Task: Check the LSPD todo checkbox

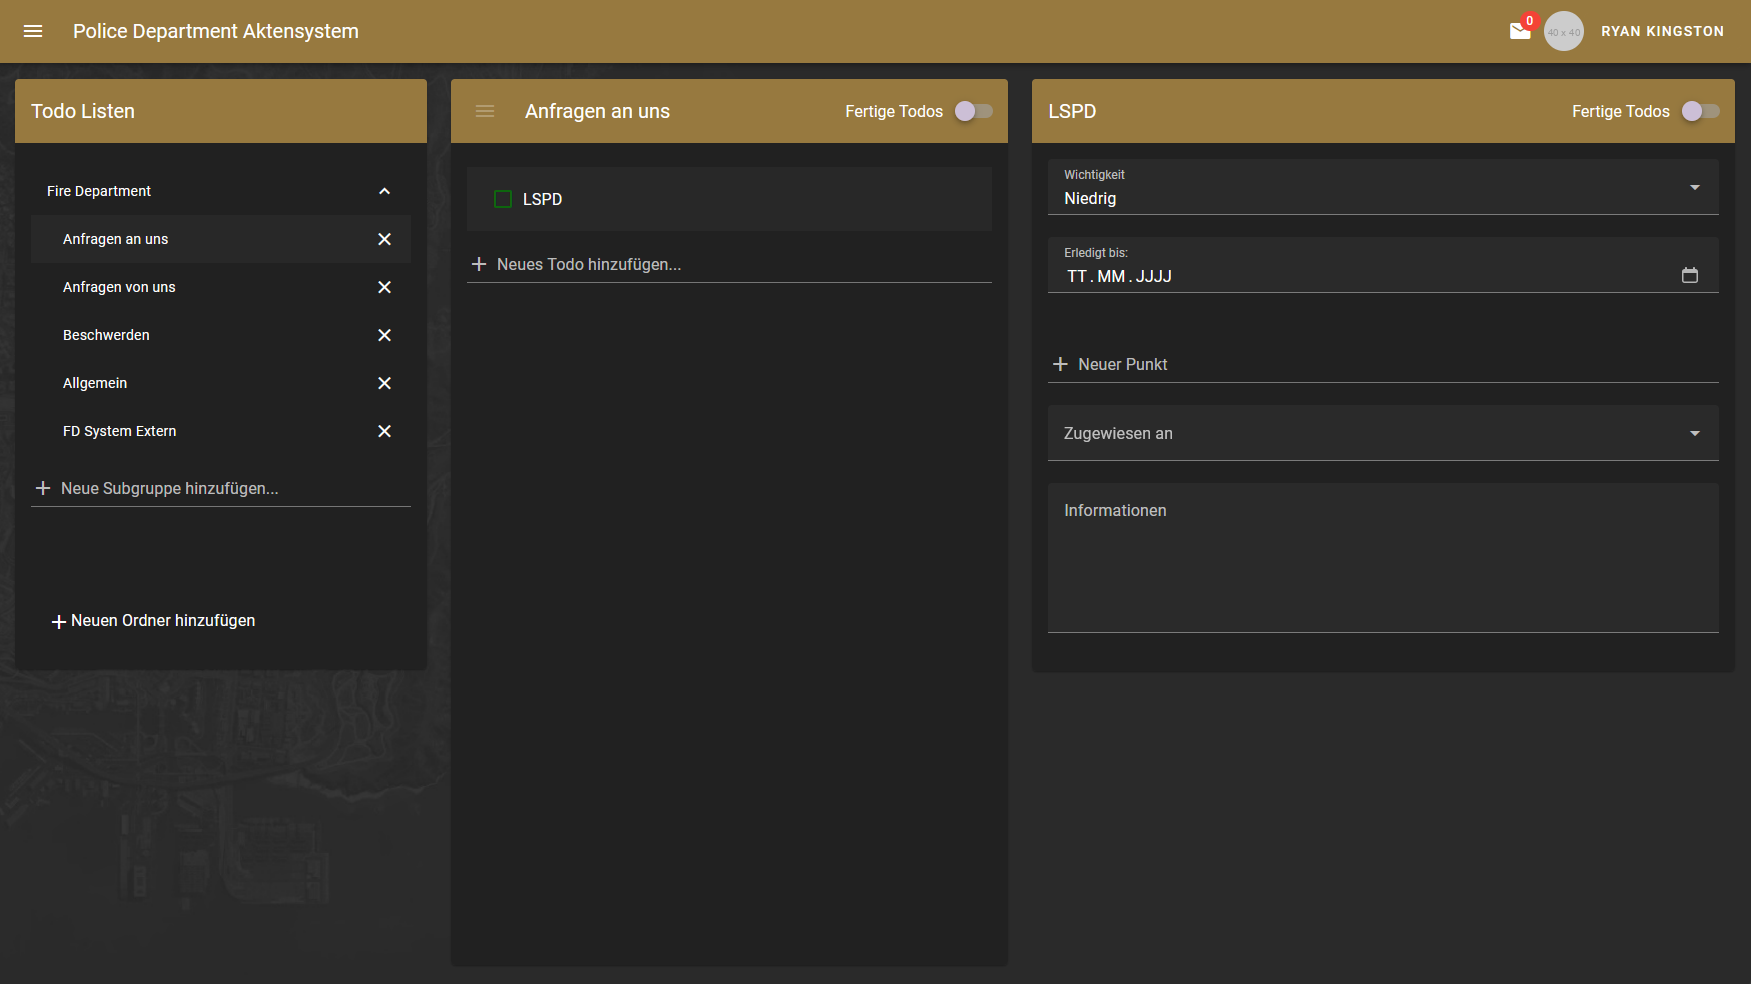Action: [503, 199]
